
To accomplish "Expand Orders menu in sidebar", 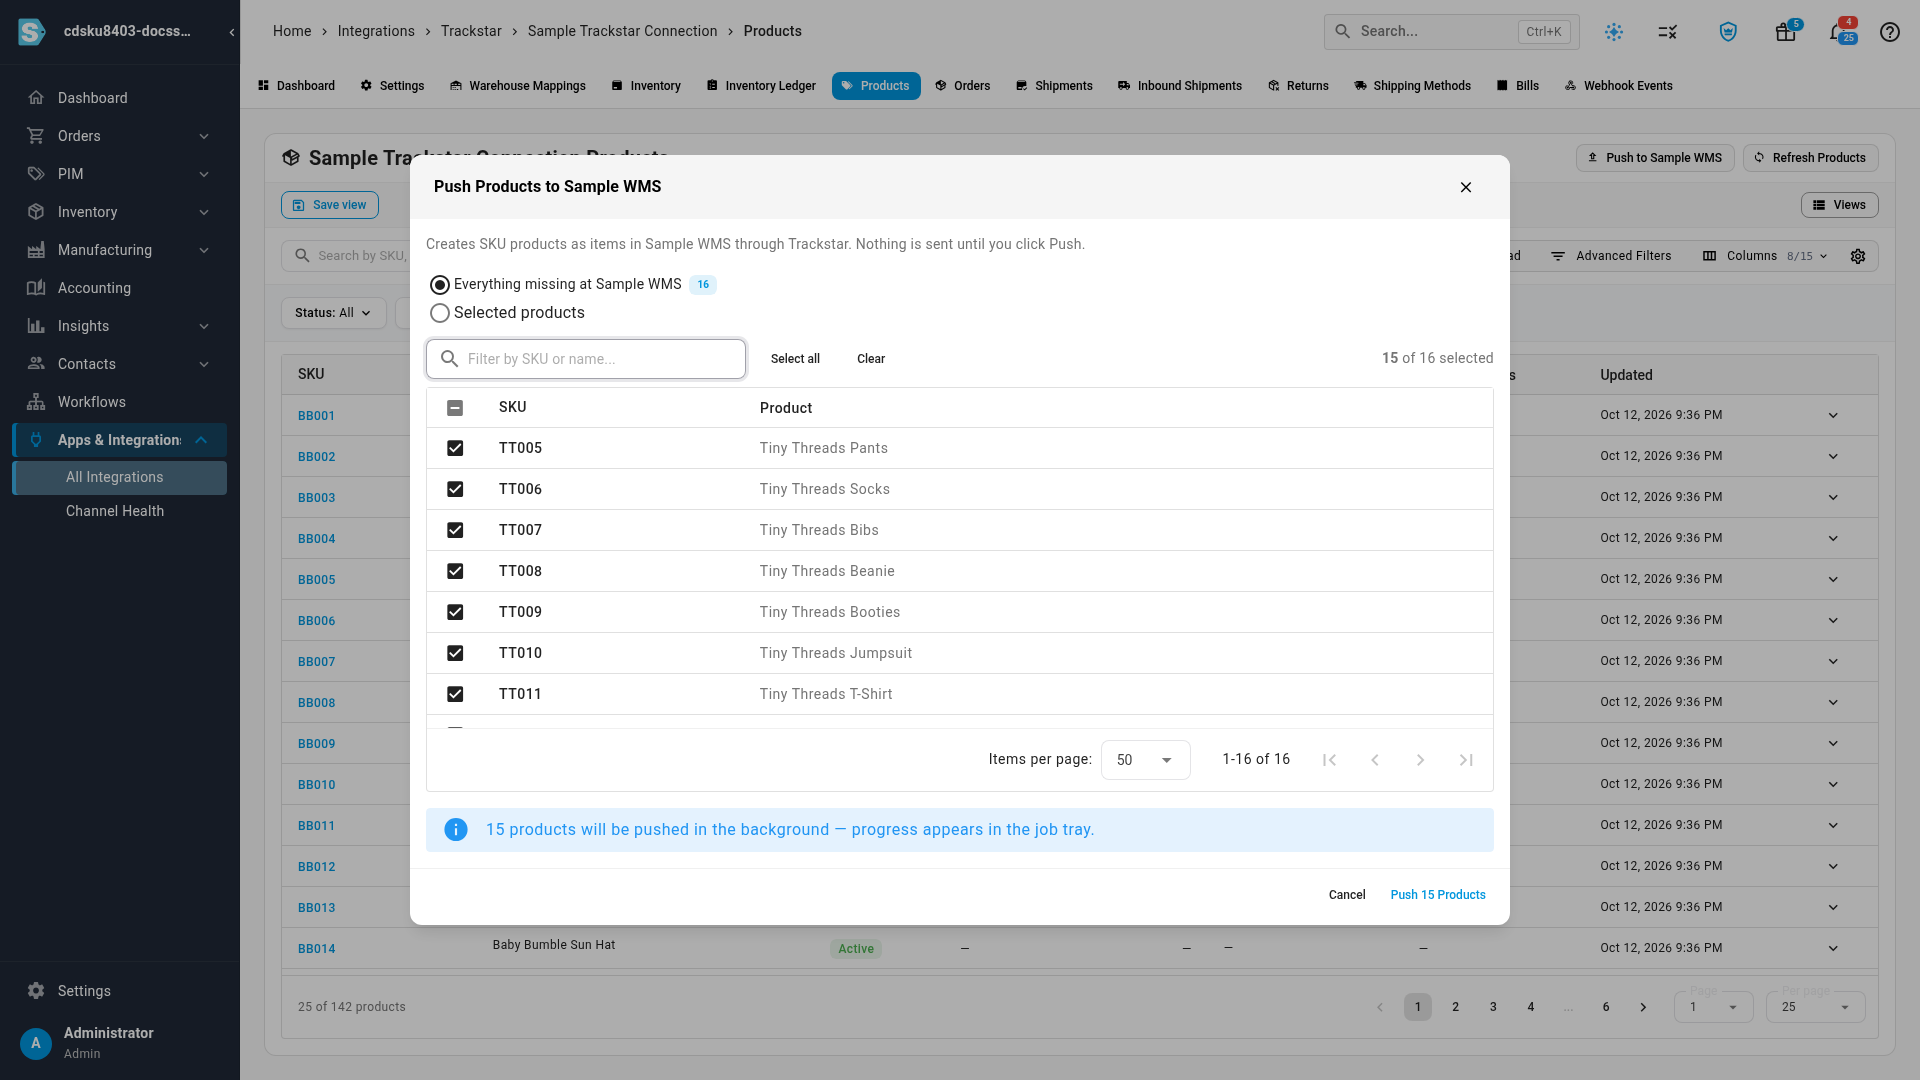I will click(x=204, y=136).
